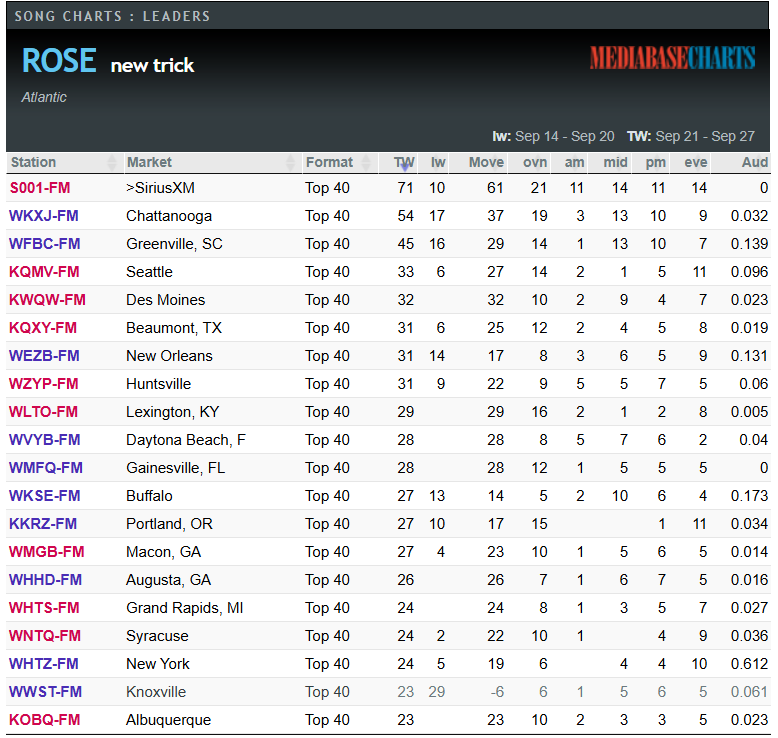778x738 pixels.
Task: Sort by mid column header
Action: coord(610,162)
